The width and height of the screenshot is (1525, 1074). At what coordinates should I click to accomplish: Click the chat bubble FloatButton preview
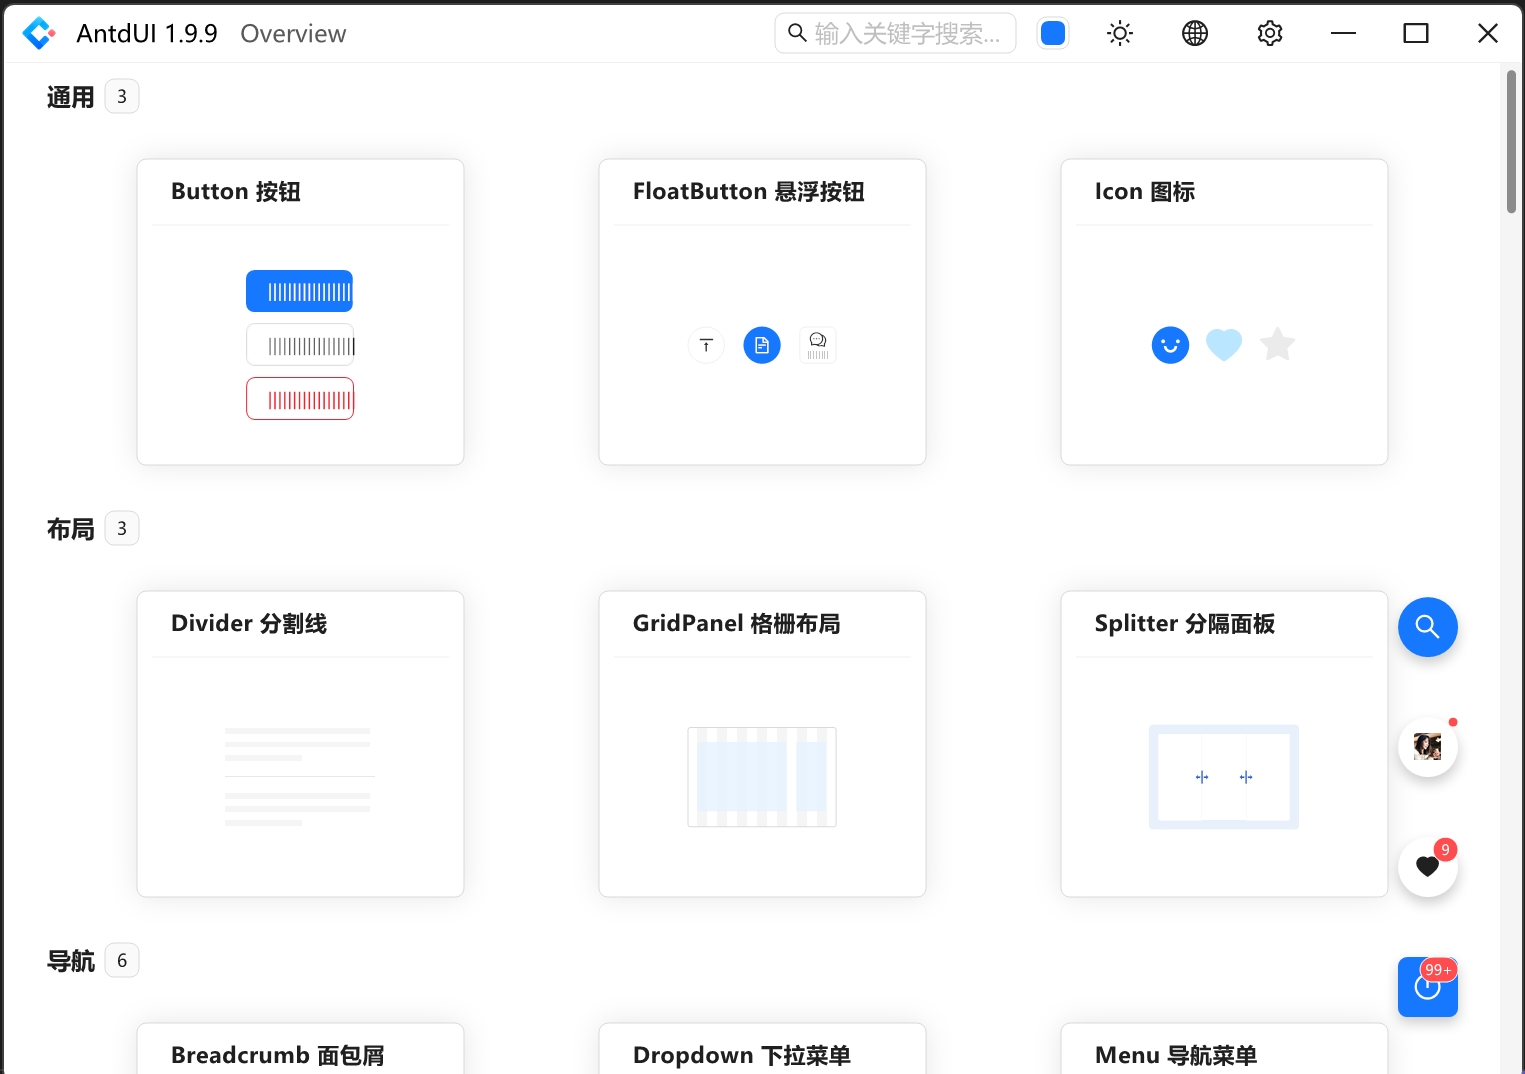pos(818,344)
